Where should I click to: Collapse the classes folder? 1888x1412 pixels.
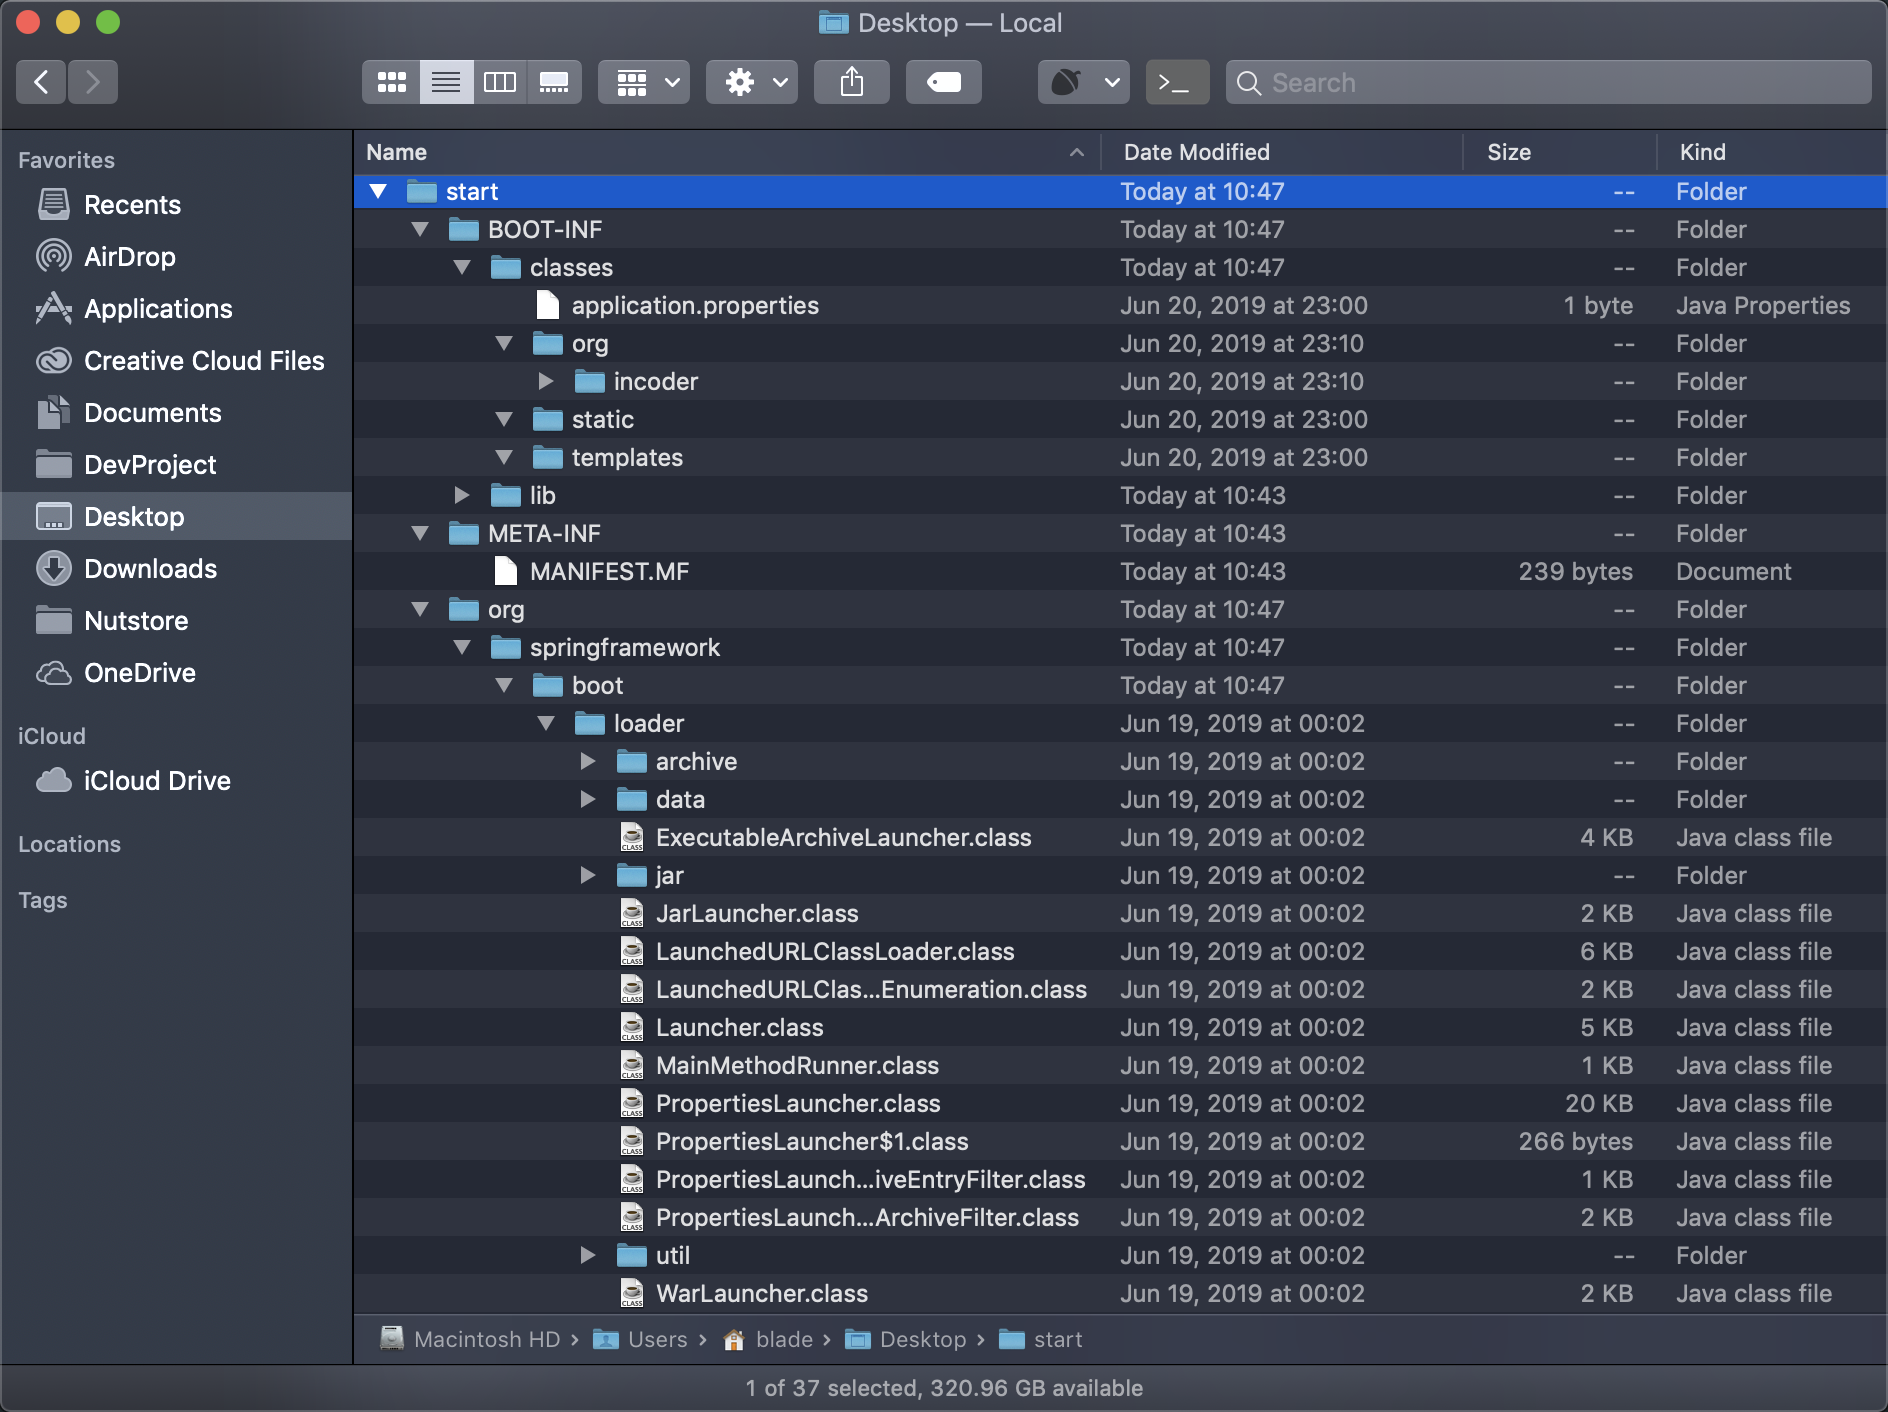pyautogui.click(x=462, y=267)
